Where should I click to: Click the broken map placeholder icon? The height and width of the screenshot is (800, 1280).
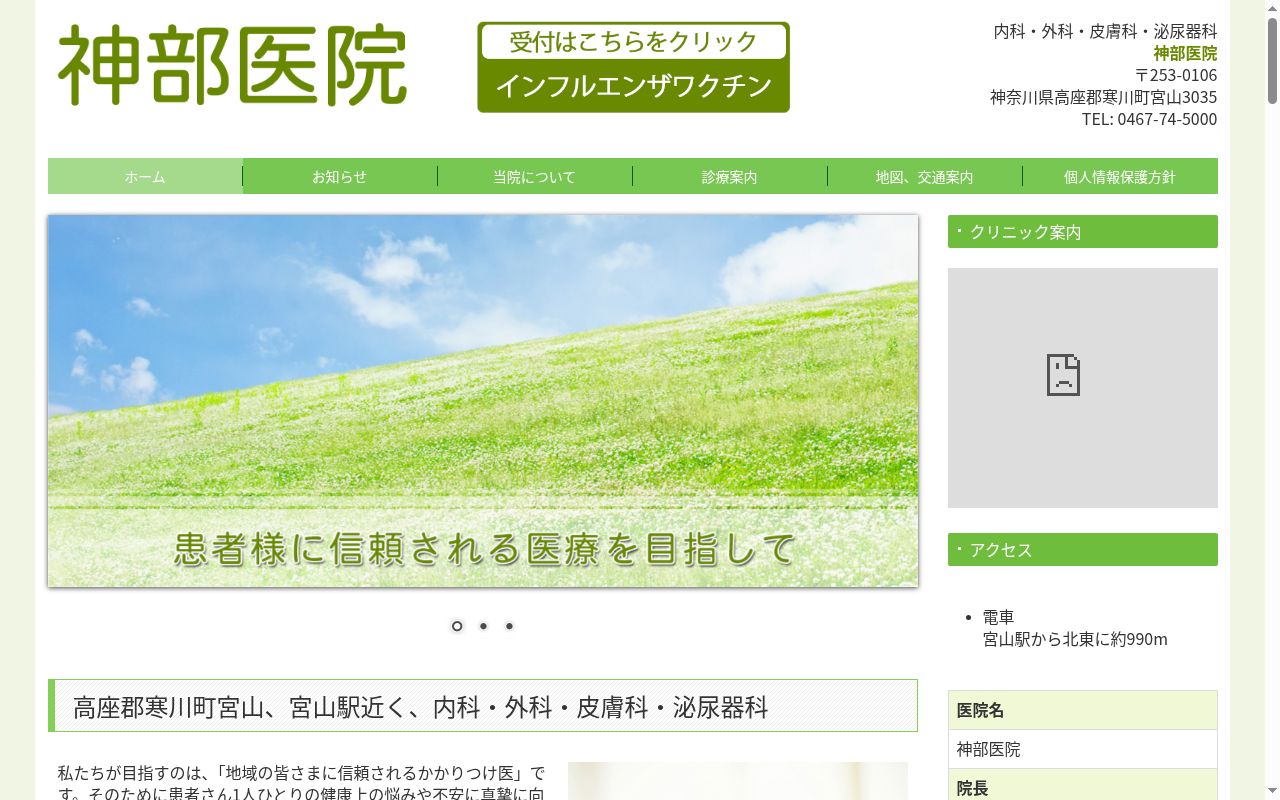[1063, 375]
